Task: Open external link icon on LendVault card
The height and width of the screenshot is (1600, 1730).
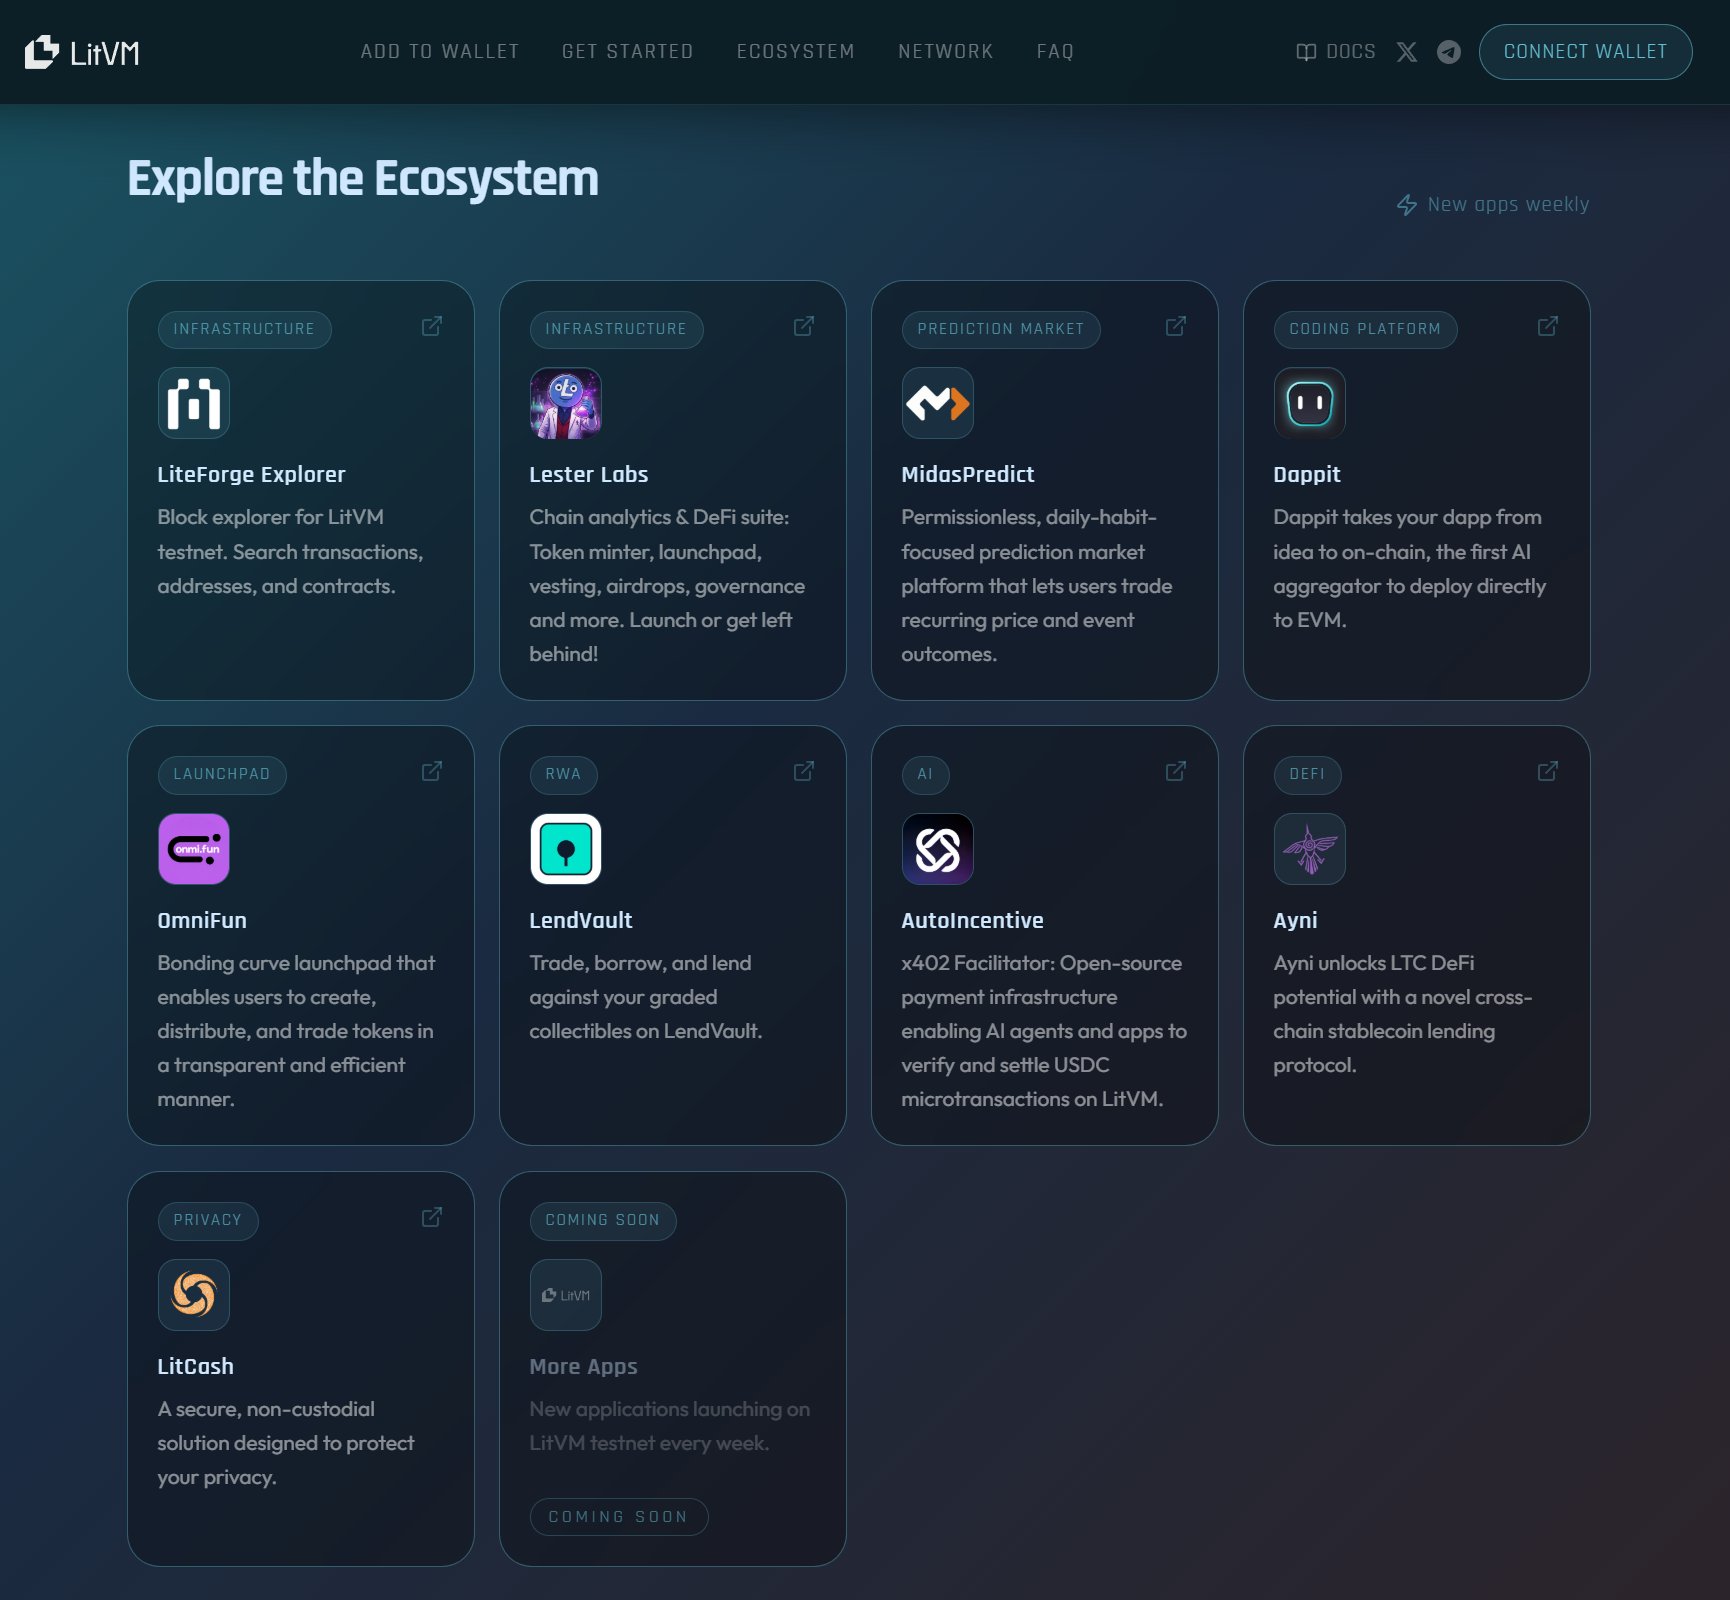Action: click(x=804, y=772)
